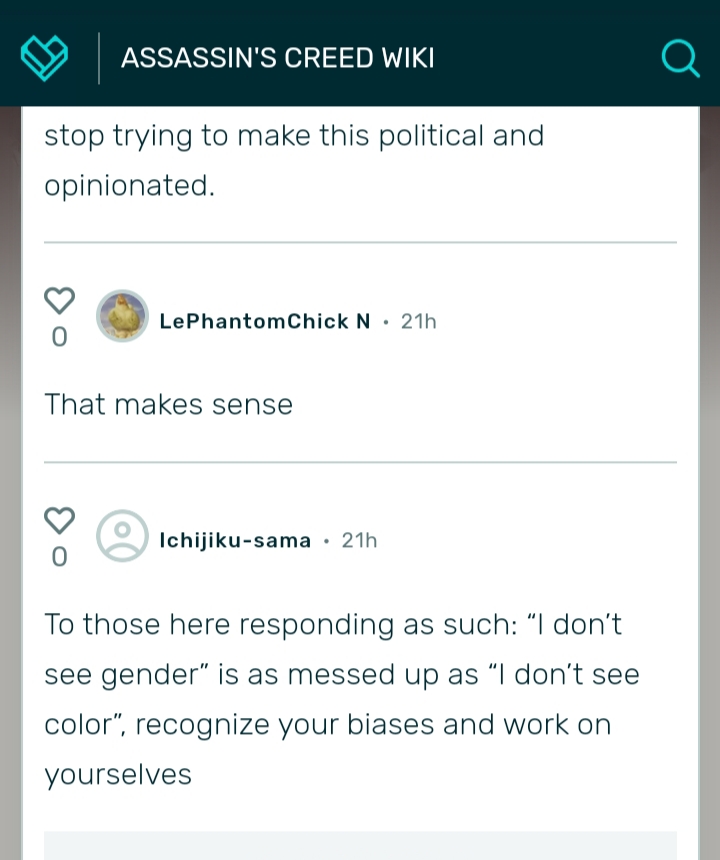
Task: Like Ichijiku-sama's comment with the heart
Action: click(x=59, y=520)
